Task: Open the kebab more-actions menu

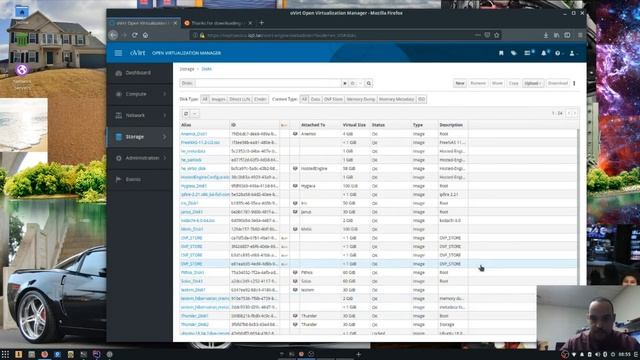Action: [574, 83]
